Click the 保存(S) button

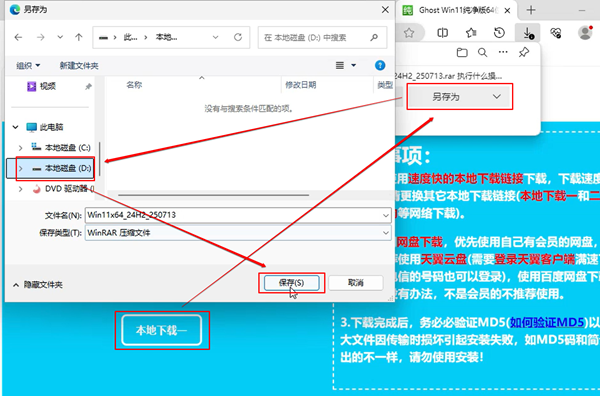pos(292,283)
